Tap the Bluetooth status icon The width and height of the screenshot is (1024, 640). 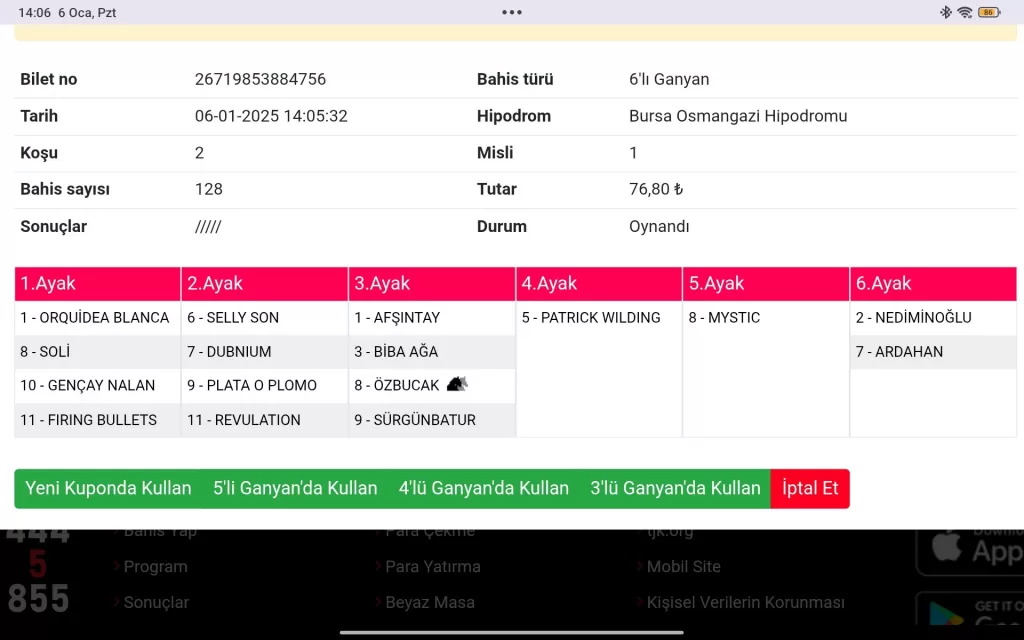945,12
